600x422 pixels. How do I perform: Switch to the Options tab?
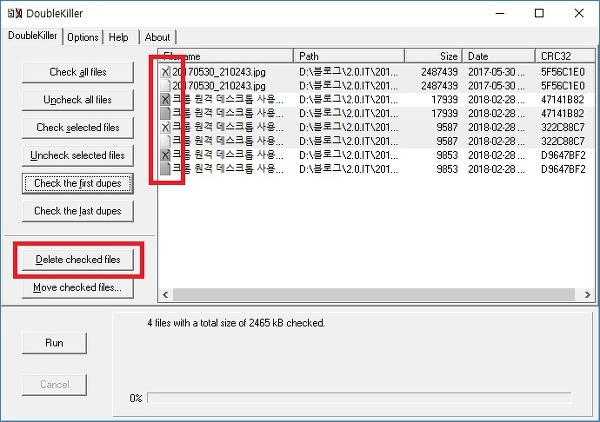click(83, 37)
